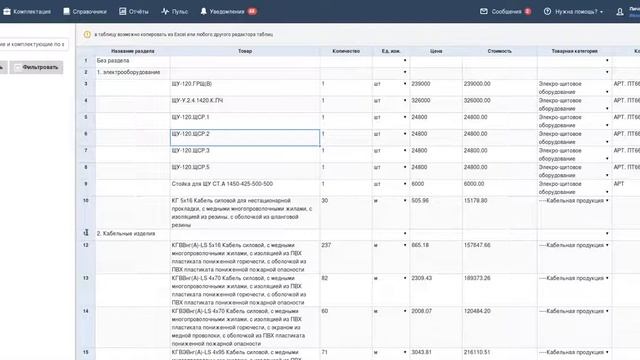The height and width of the screenshot is (360, 640).
Task: Select the ЩУ-120.ЩСР.1 product cell
Action: [x=245, y=121]
